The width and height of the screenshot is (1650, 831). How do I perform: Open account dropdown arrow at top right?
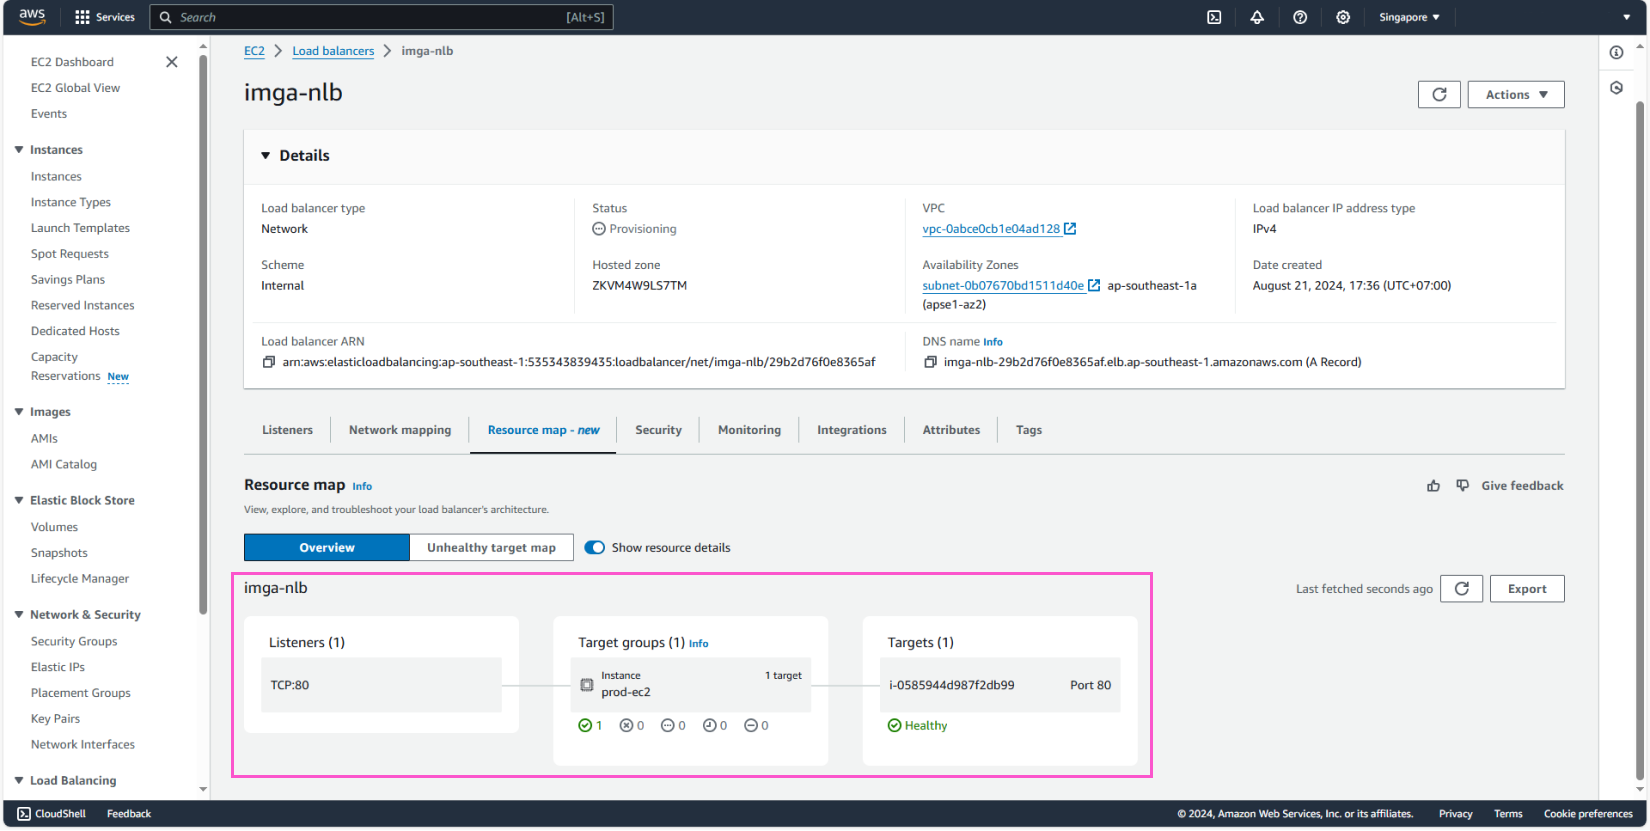pyautogui.click(x=1626, y=17)
